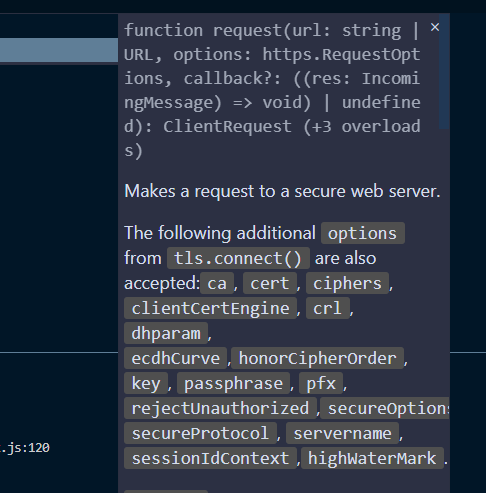Click the 'highWaterMark' option tag
This screenshot has height=493, width=486.
(372, 458)
